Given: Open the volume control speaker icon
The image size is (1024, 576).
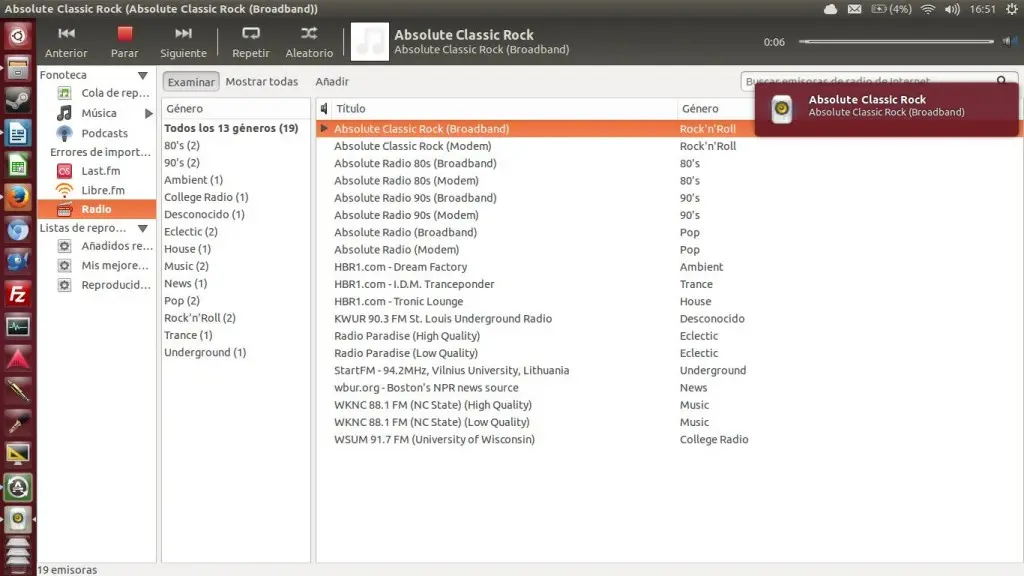Looking at the screenshot, I should tap(1009, 42).
